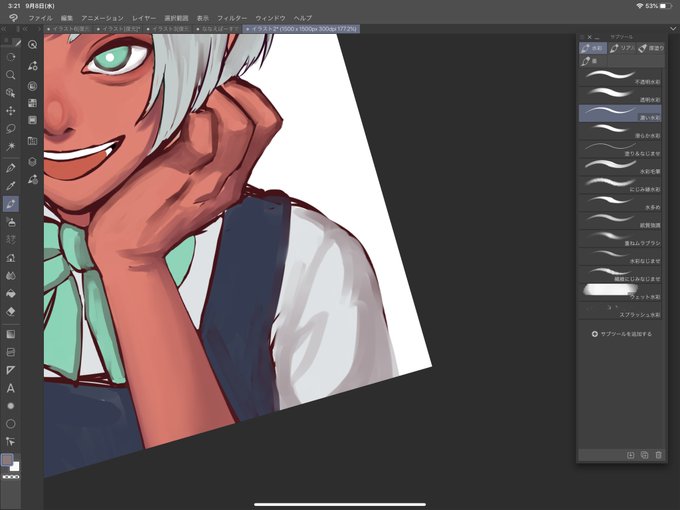Choose the 重ねムラブラシ brush

pos(620,239)
